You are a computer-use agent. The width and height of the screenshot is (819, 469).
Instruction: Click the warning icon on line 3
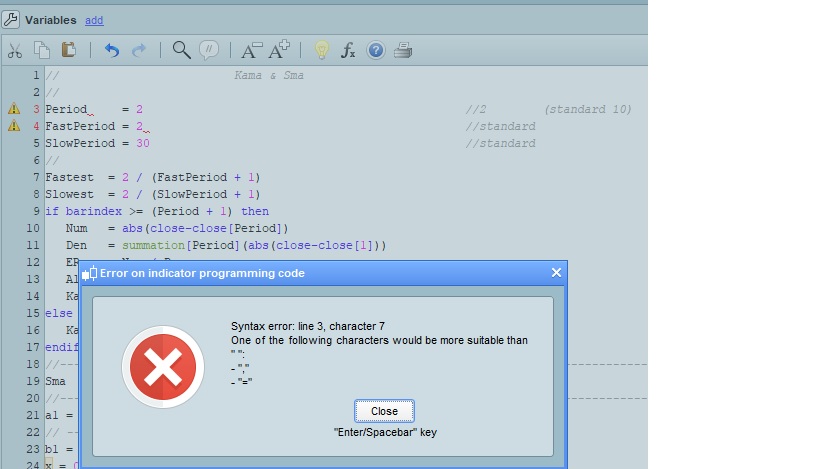pyautogui.click(x=14, y=109)
